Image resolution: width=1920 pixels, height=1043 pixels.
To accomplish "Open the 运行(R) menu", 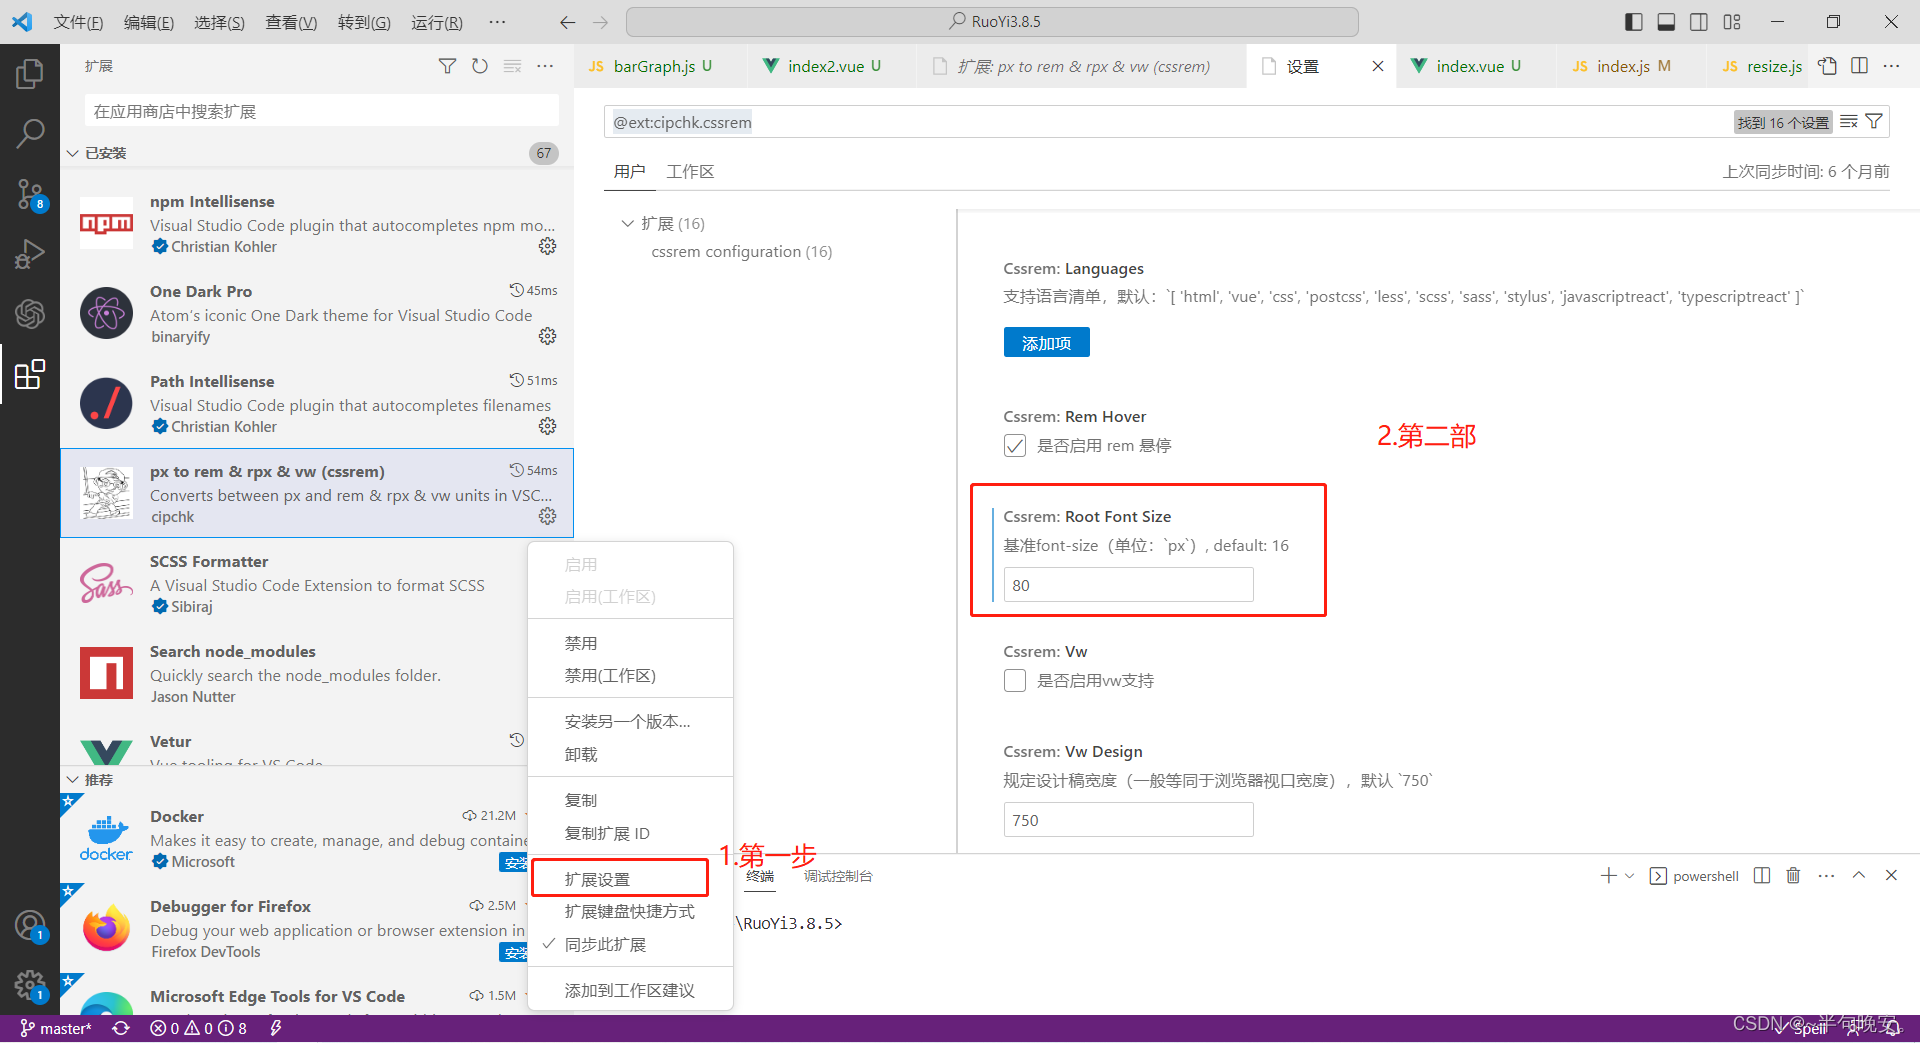I will point(437,22).
